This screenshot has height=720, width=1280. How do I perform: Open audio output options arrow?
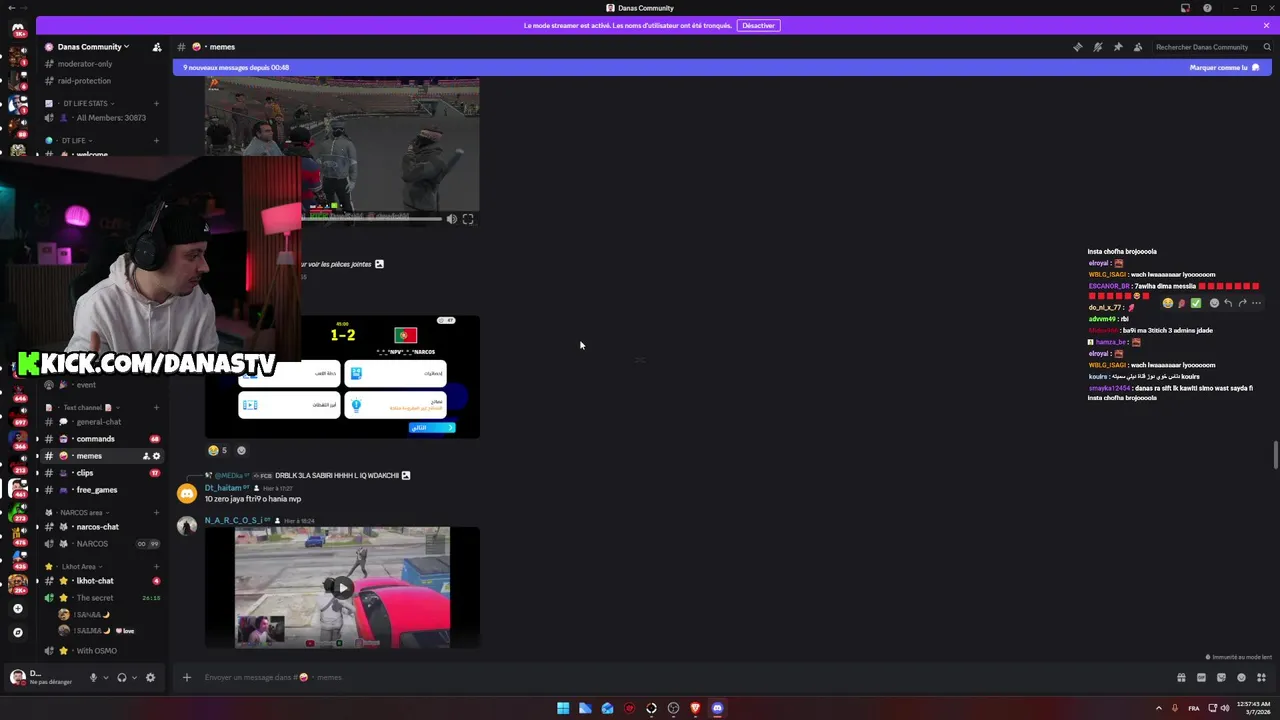[134, 678]
